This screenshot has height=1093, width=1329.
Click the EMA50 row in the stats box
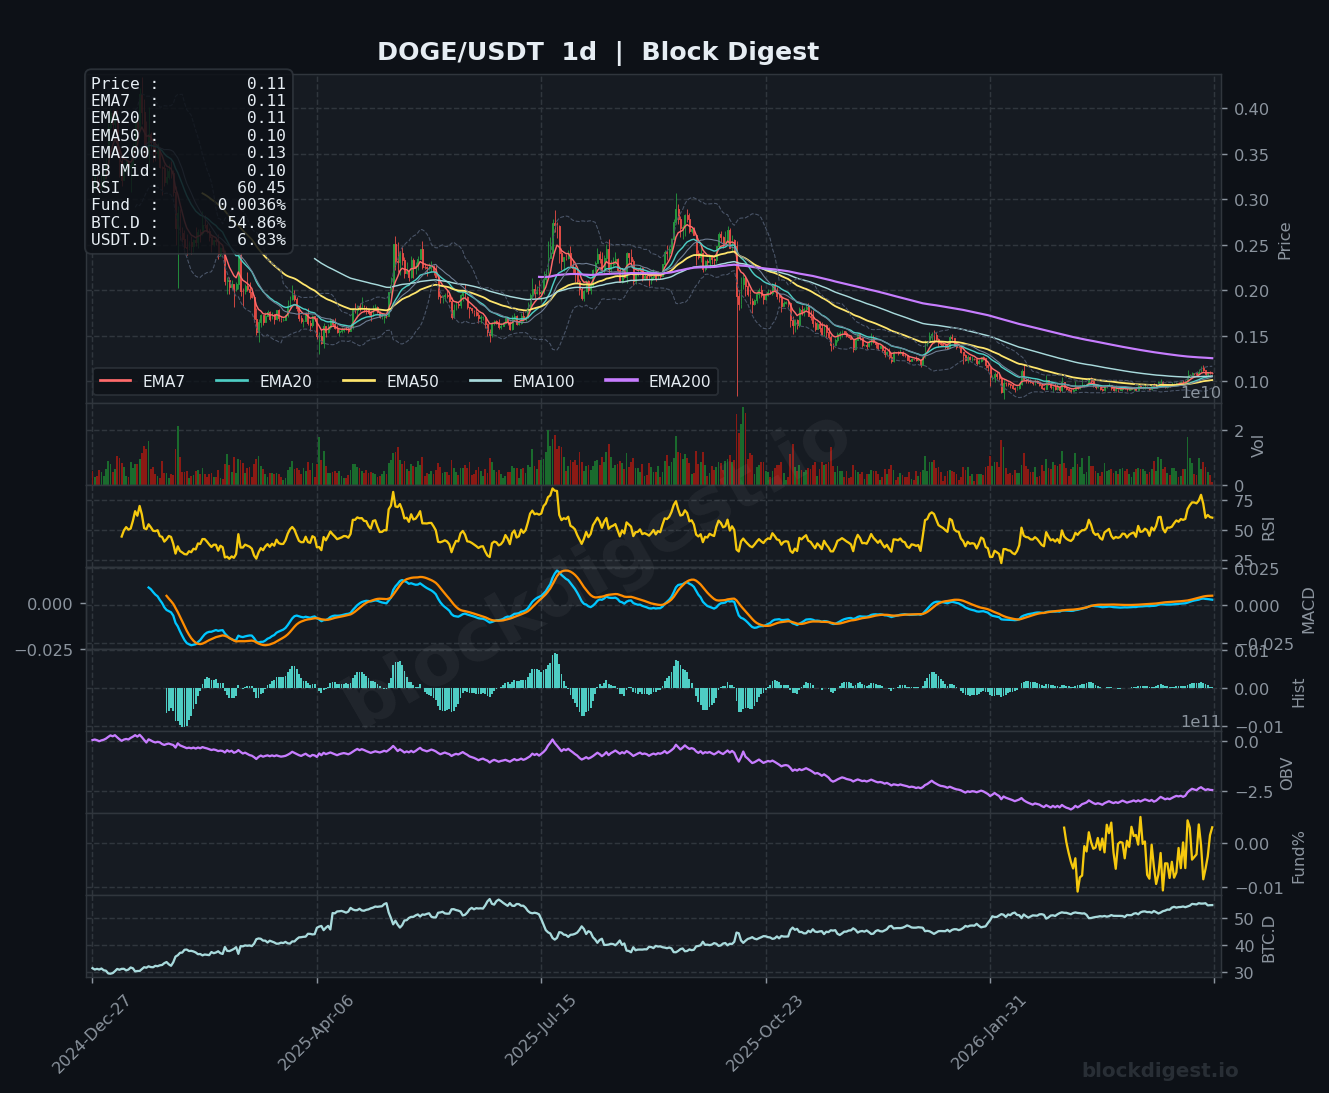[x=188, y=136]
